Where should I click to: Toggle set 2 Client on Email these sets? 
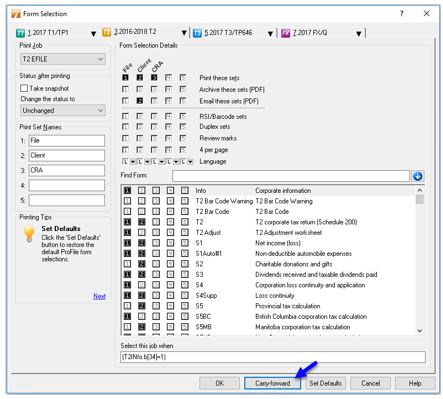click(x=140, y=101)
